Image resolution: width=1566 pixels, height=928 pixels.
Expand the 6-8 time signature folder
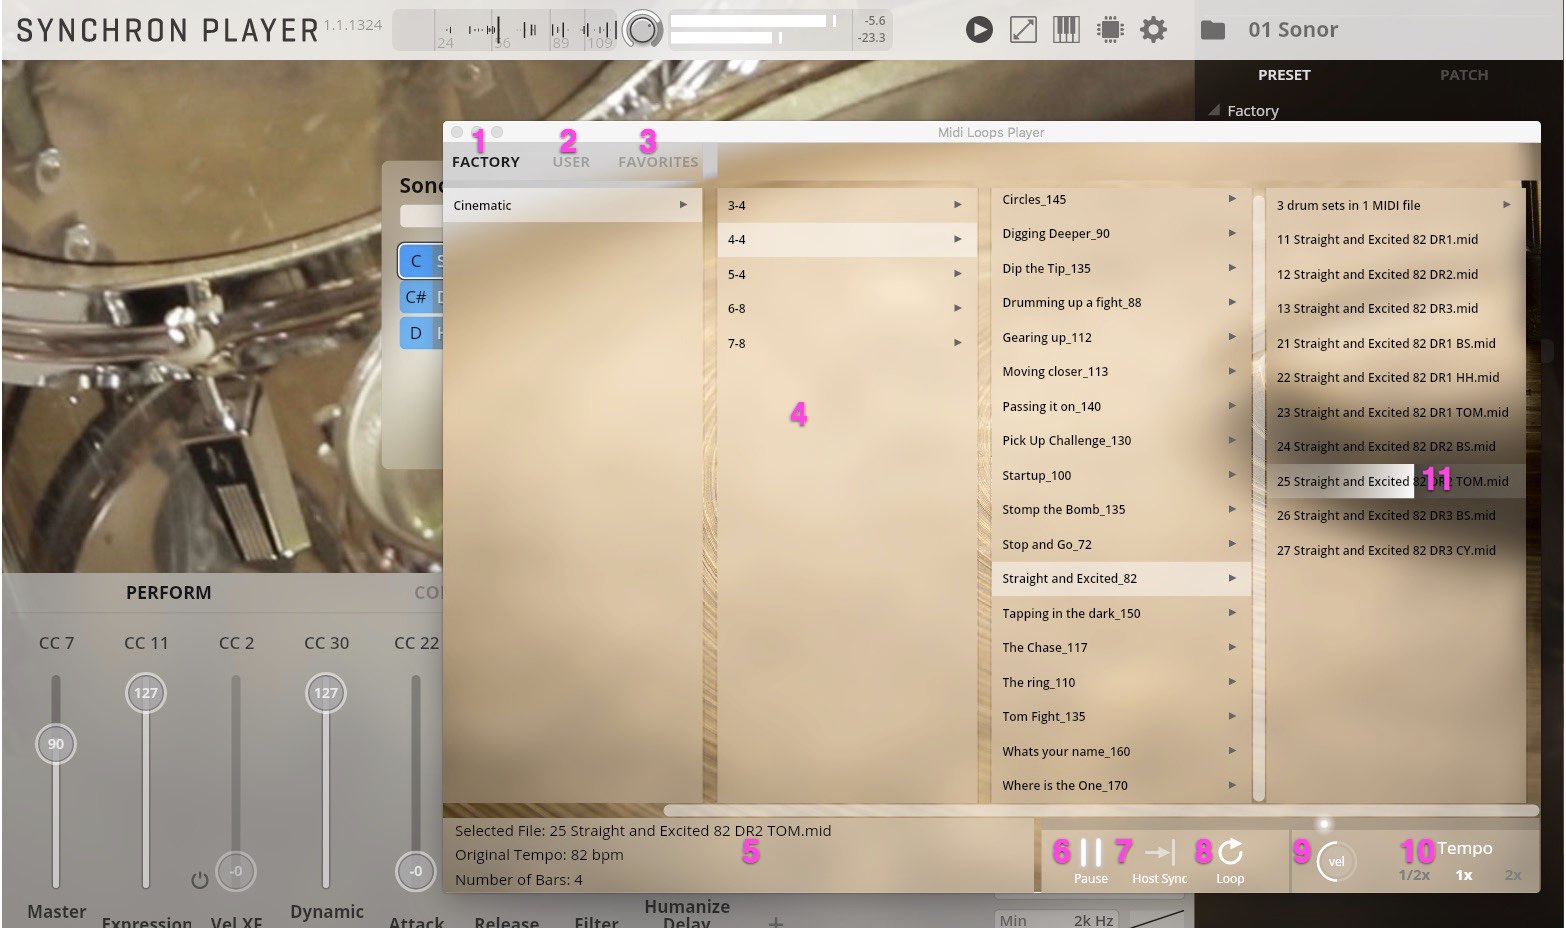tap(846, 308)
